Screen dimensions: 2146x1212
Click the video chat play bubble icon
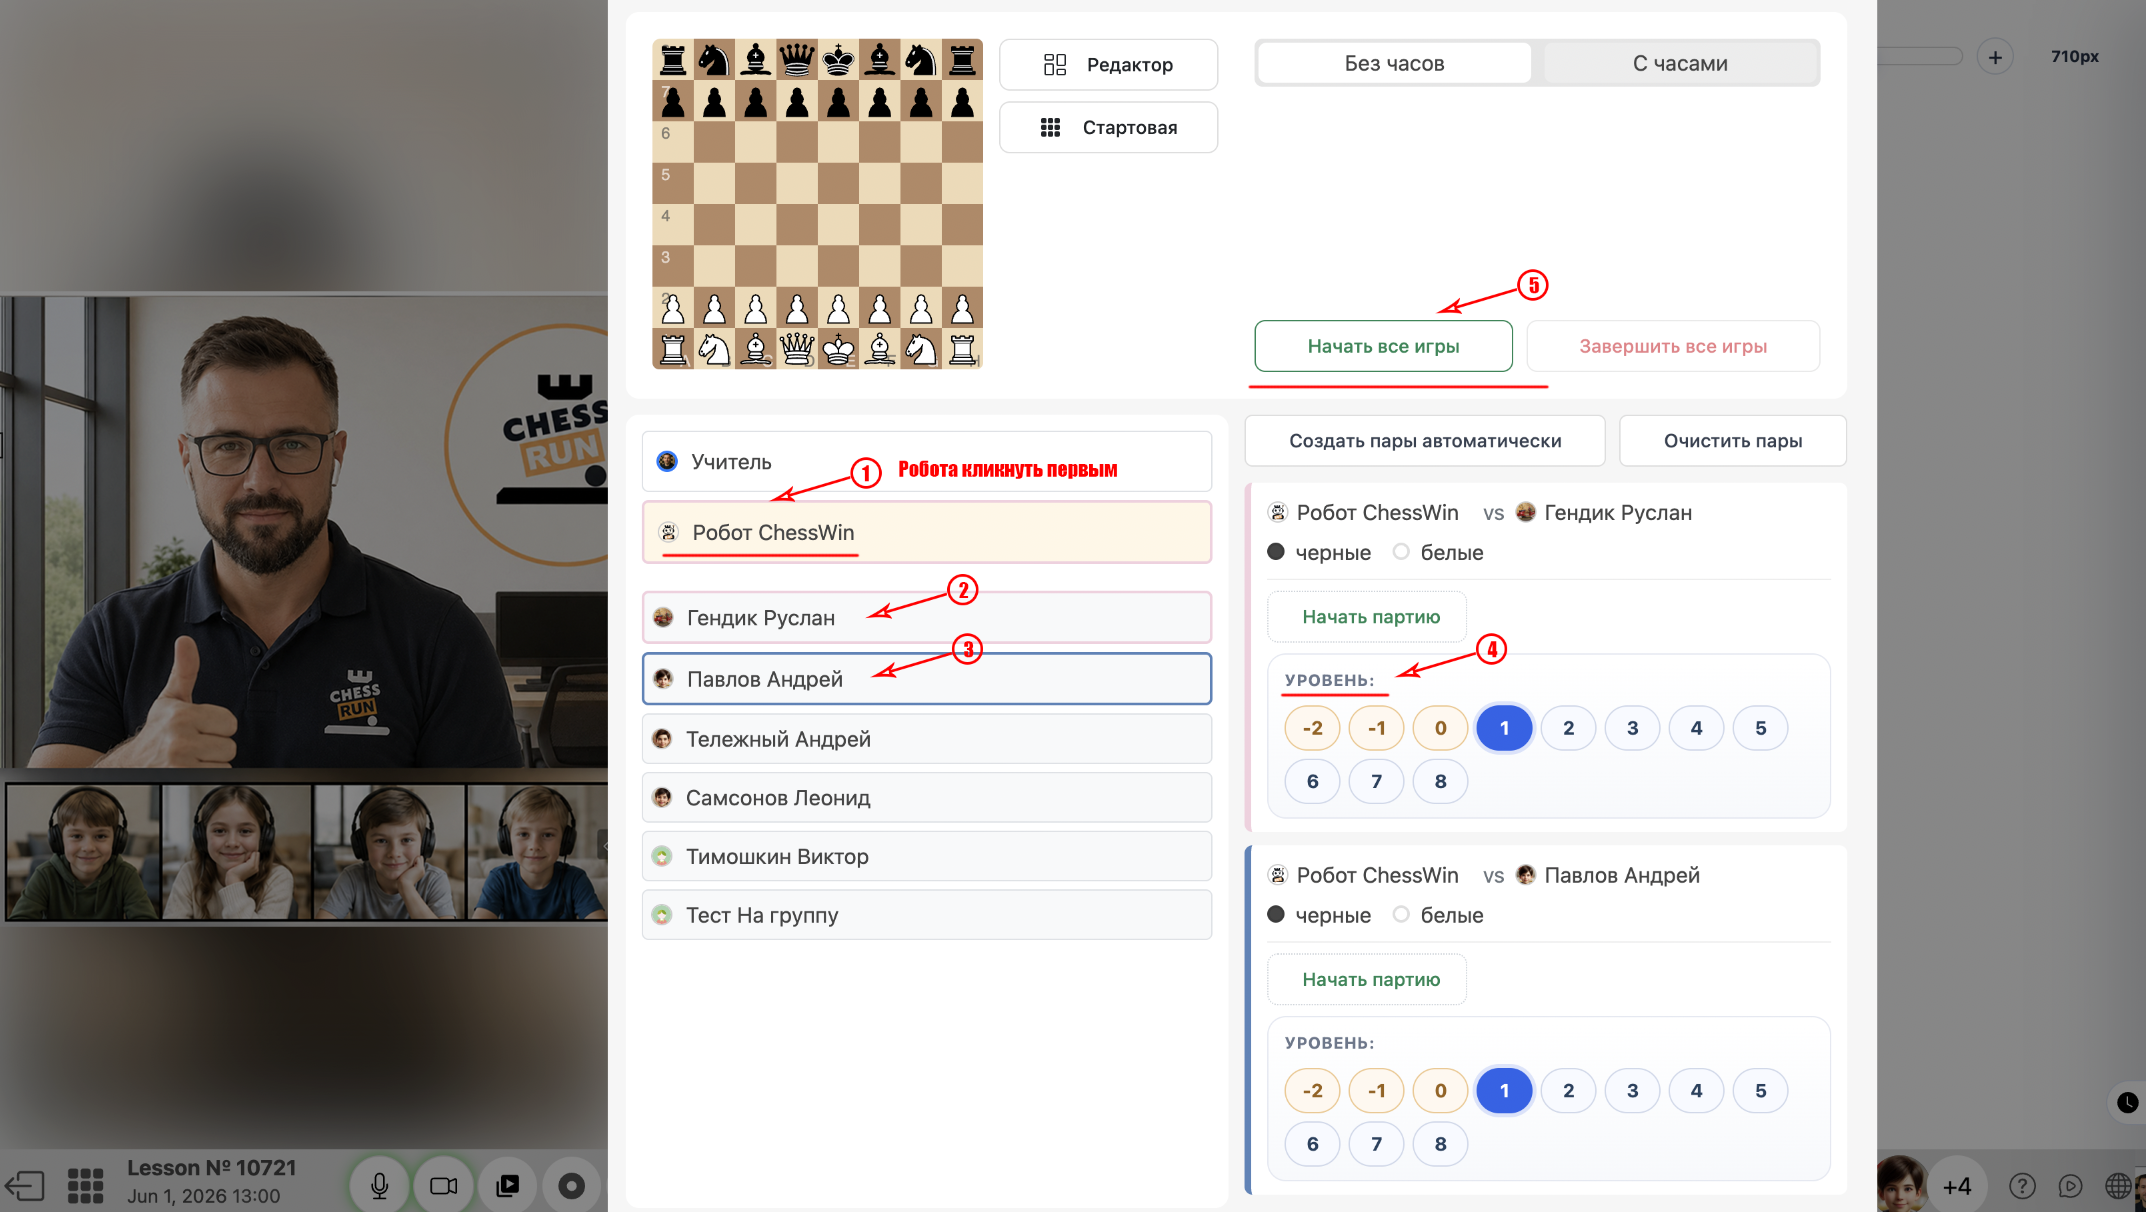[2070, 1186]
